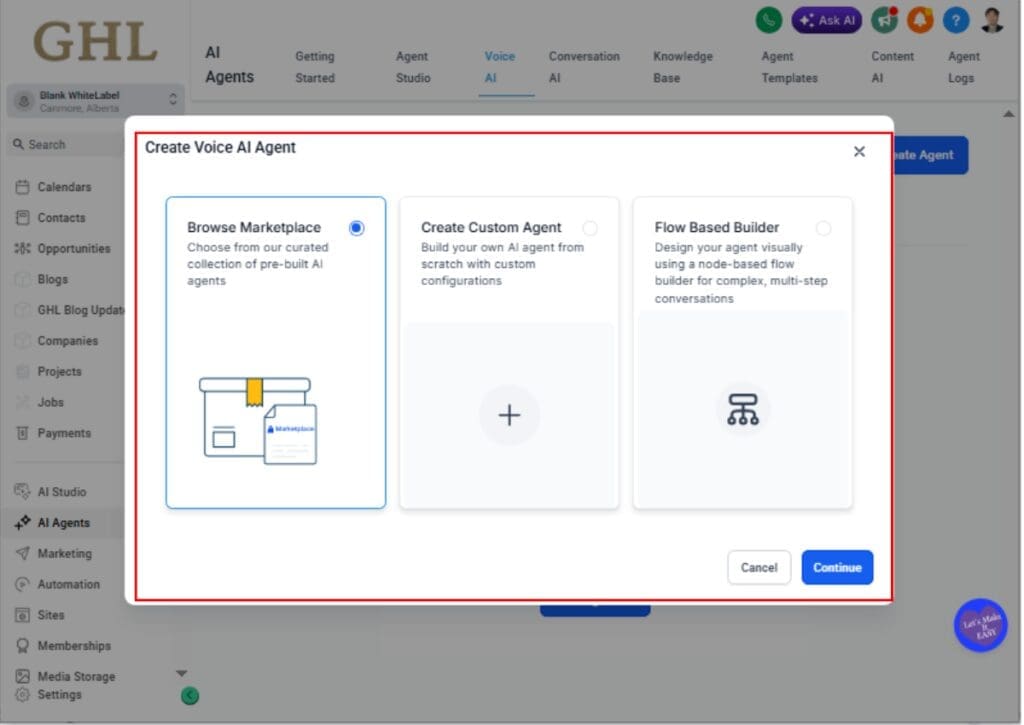Screen dimensions: 1024x725
Task: Open Payments in the sidebar
Action: (64, 432)
